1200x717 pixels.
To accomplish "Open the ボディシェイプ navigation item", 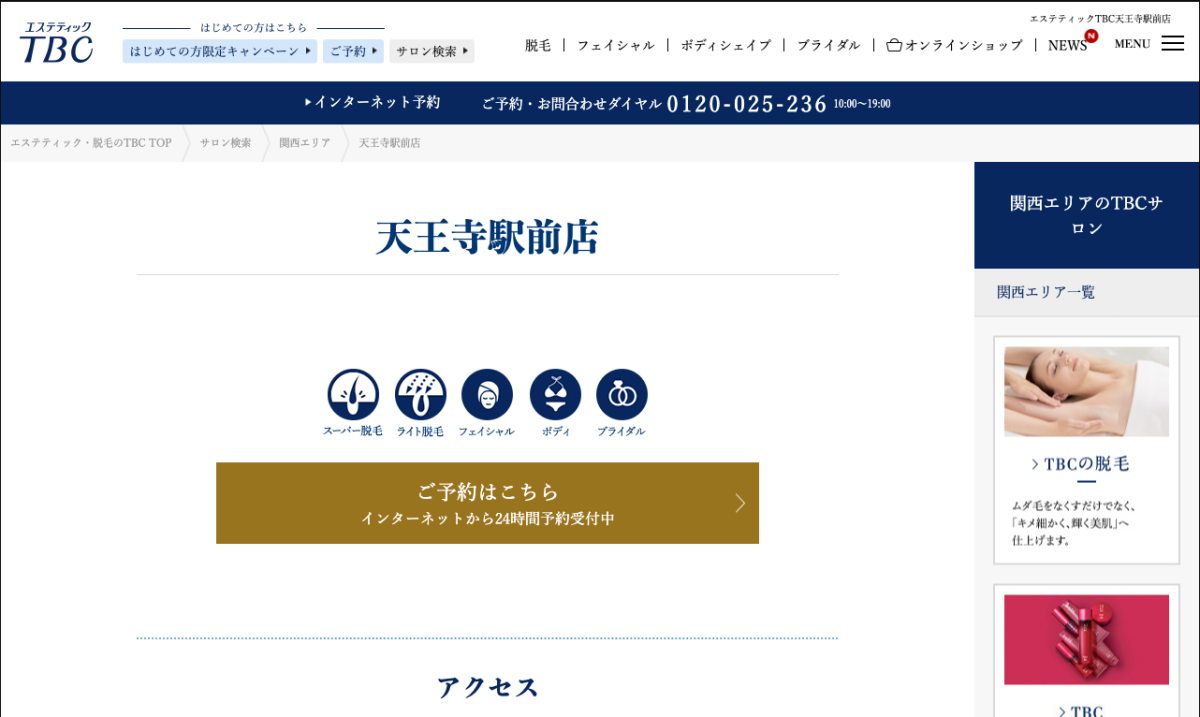I will tap(726, 45).
